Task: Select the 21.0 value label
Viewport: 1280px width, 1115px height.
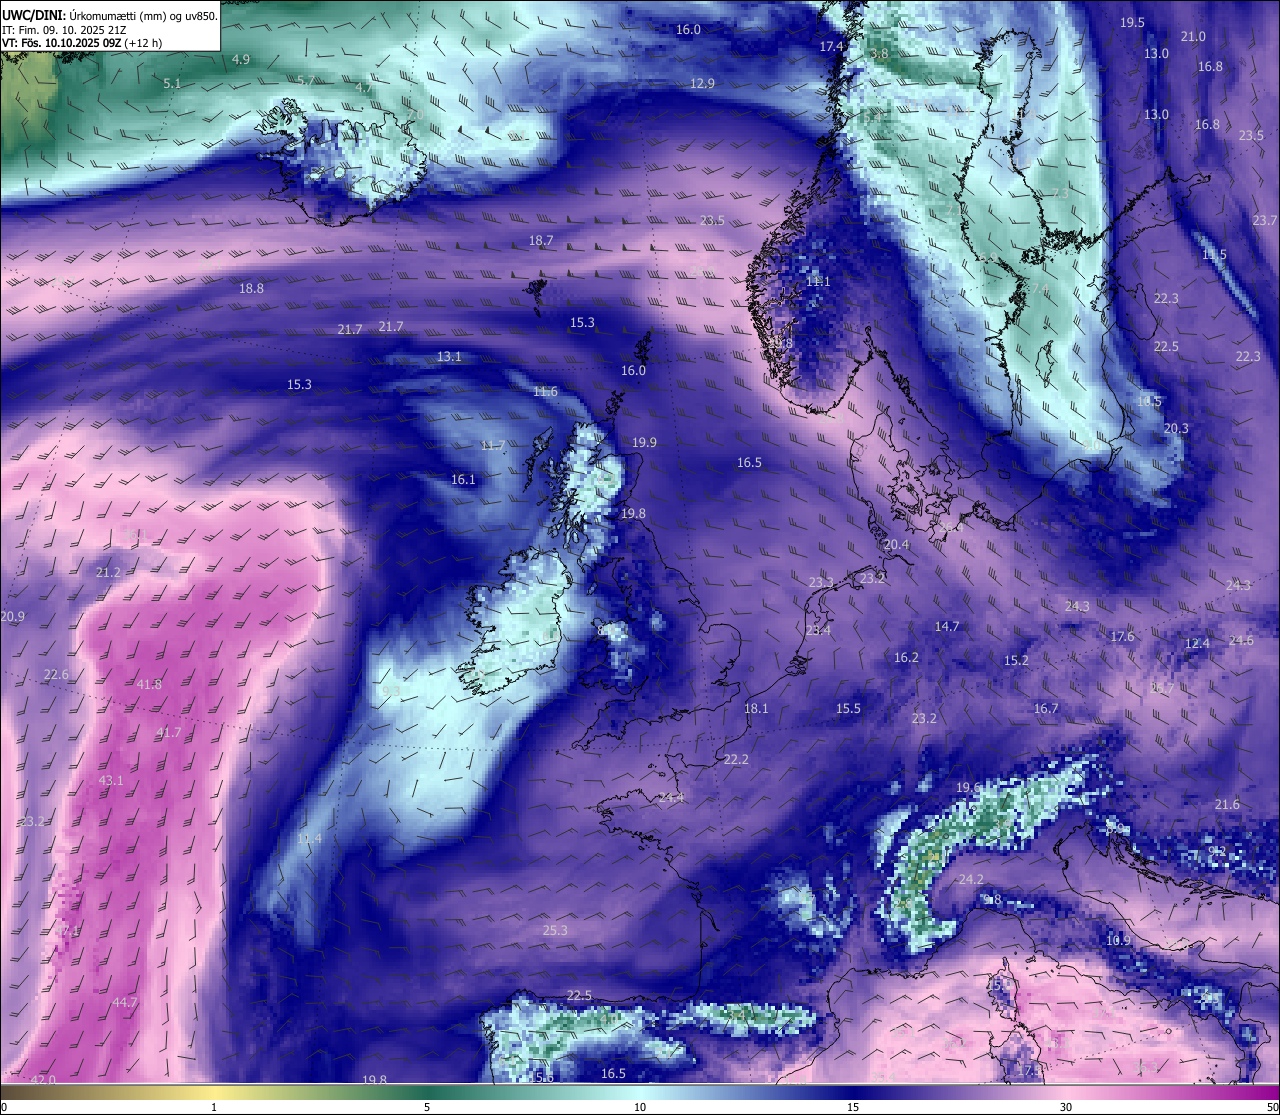Action: [x=1193, y=37]
